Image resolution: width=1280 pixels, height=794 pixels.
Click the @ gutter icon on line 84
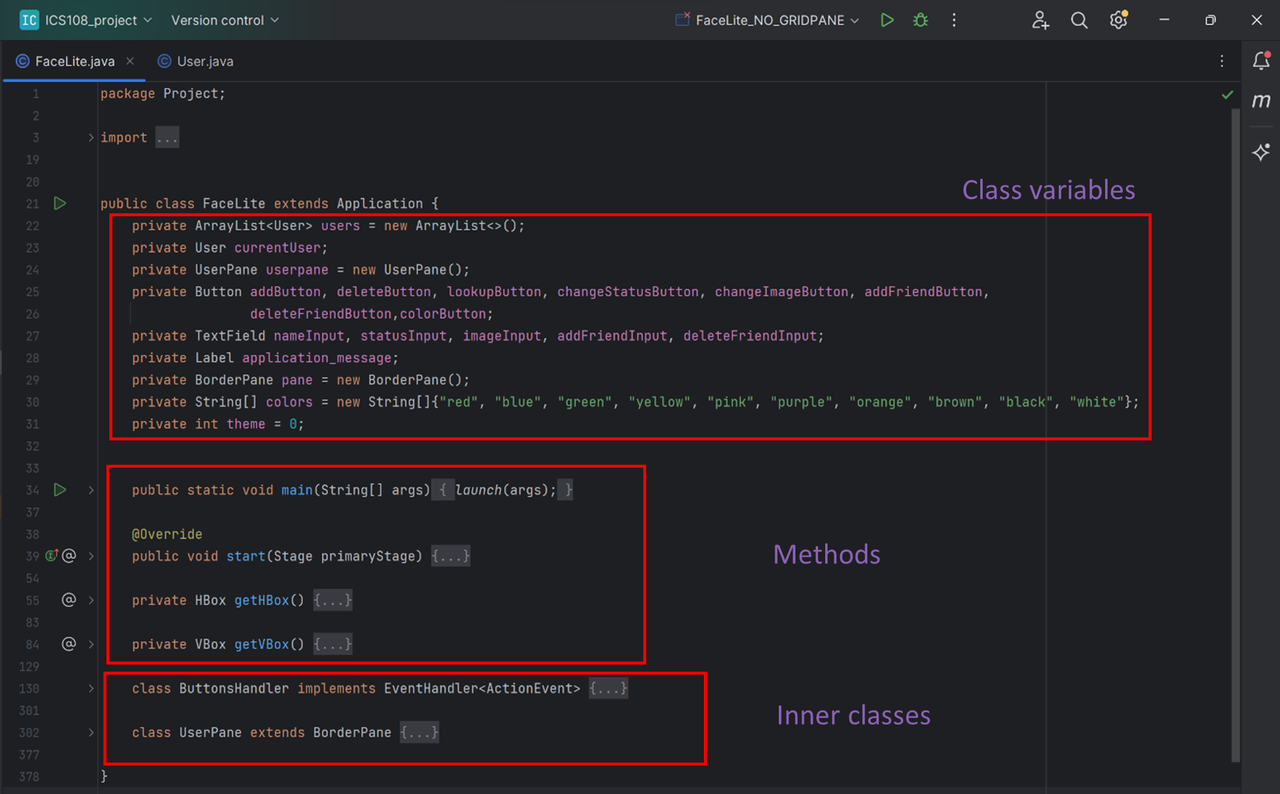coord(69,644)
